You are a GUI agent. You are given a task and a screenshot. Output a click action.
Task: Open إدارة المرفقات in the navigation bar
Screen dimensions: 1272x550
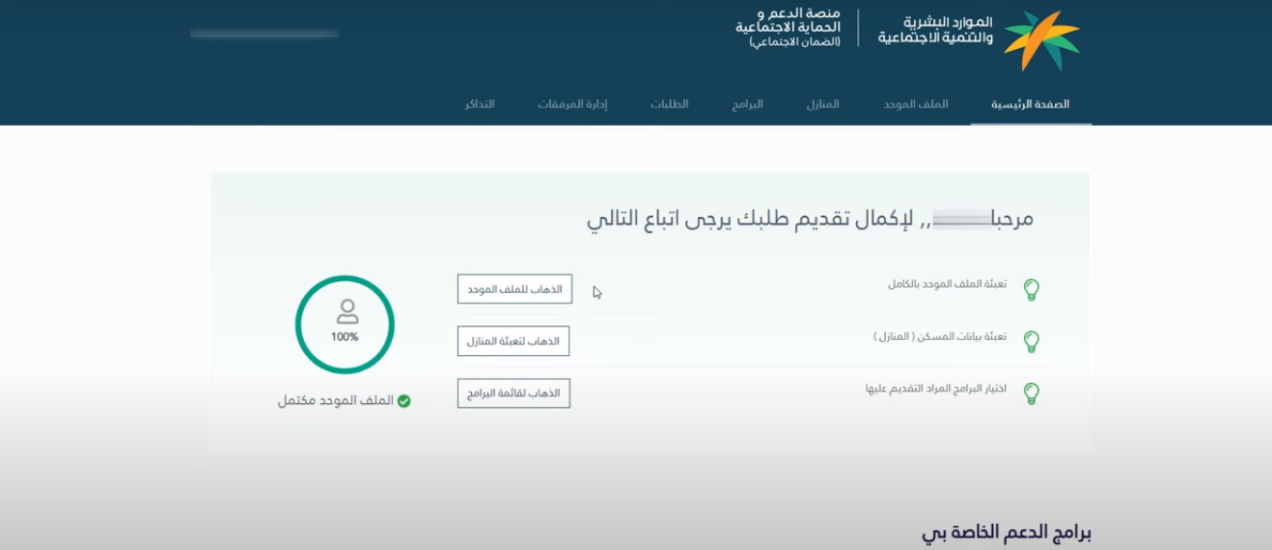[x=572, y=105]
